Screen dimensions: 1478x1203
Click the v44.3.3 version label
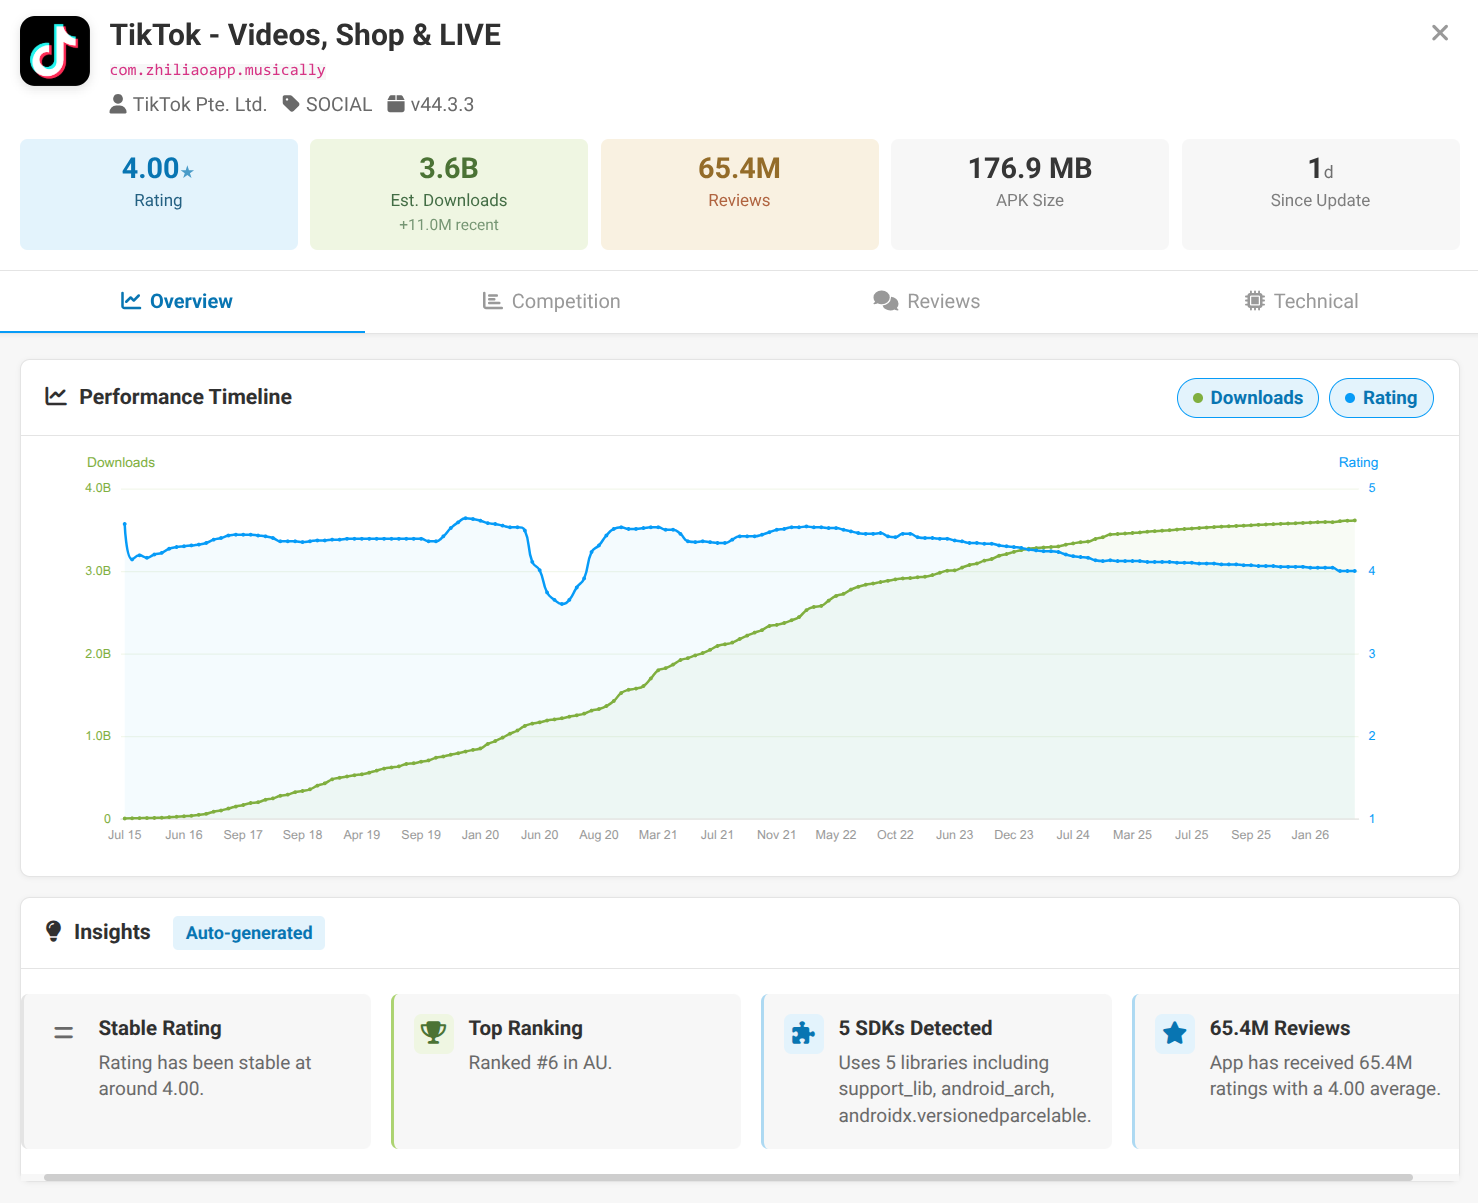pos(442,104)
